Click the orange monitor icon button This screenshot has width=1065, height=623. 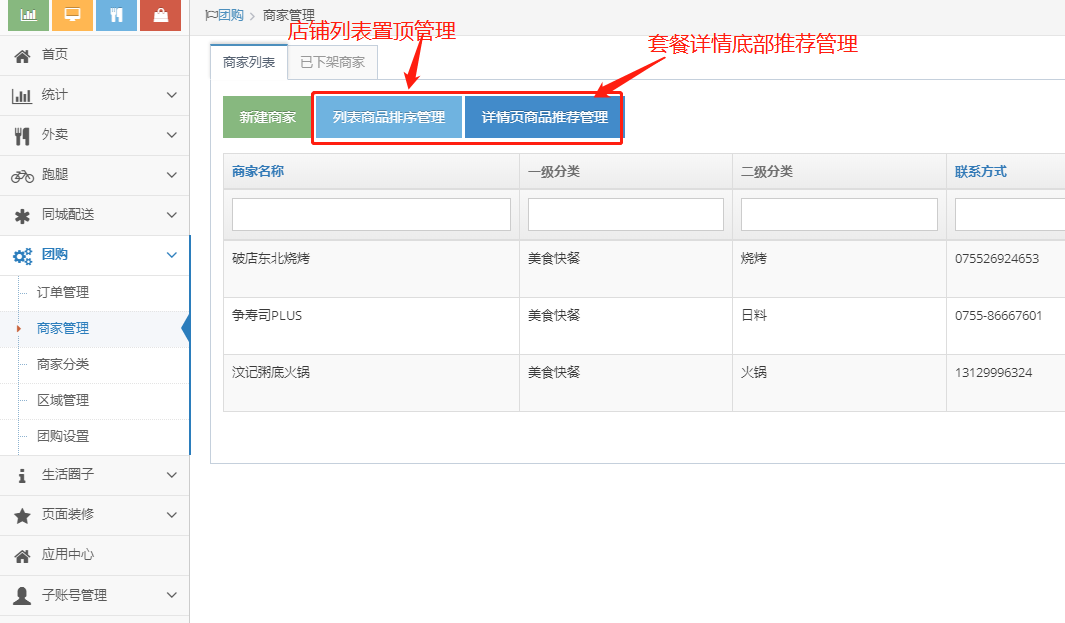click(x=73, y=15)
